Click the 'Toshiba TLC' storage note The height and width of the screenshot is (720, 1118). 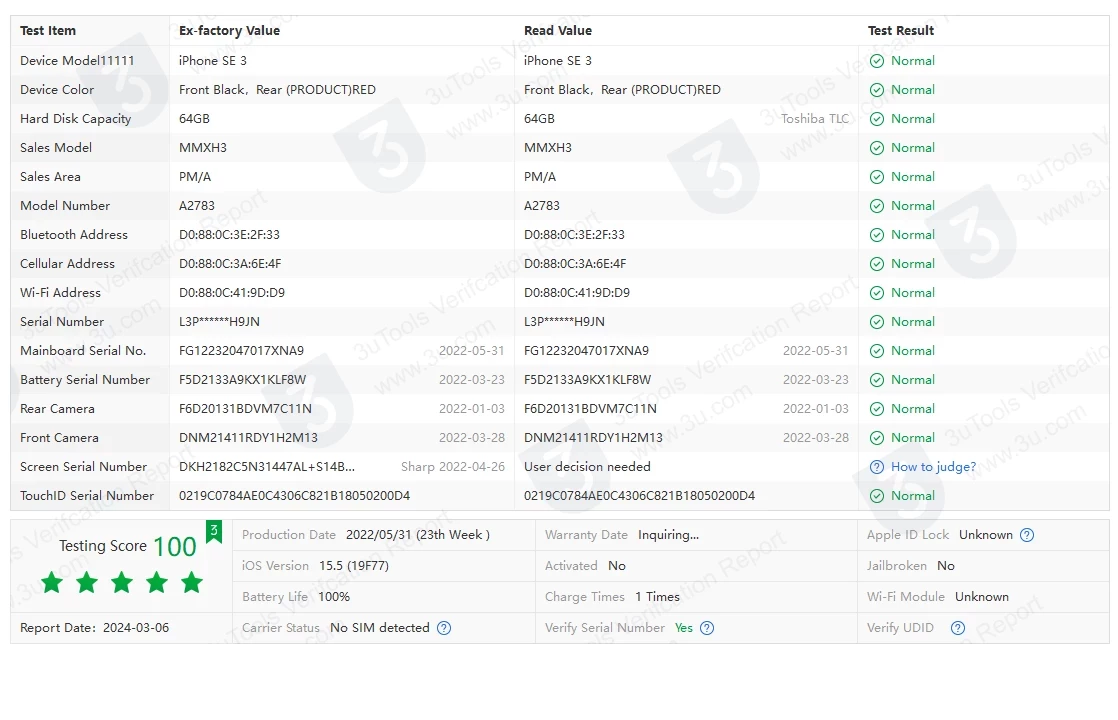(x=815, y=119)
